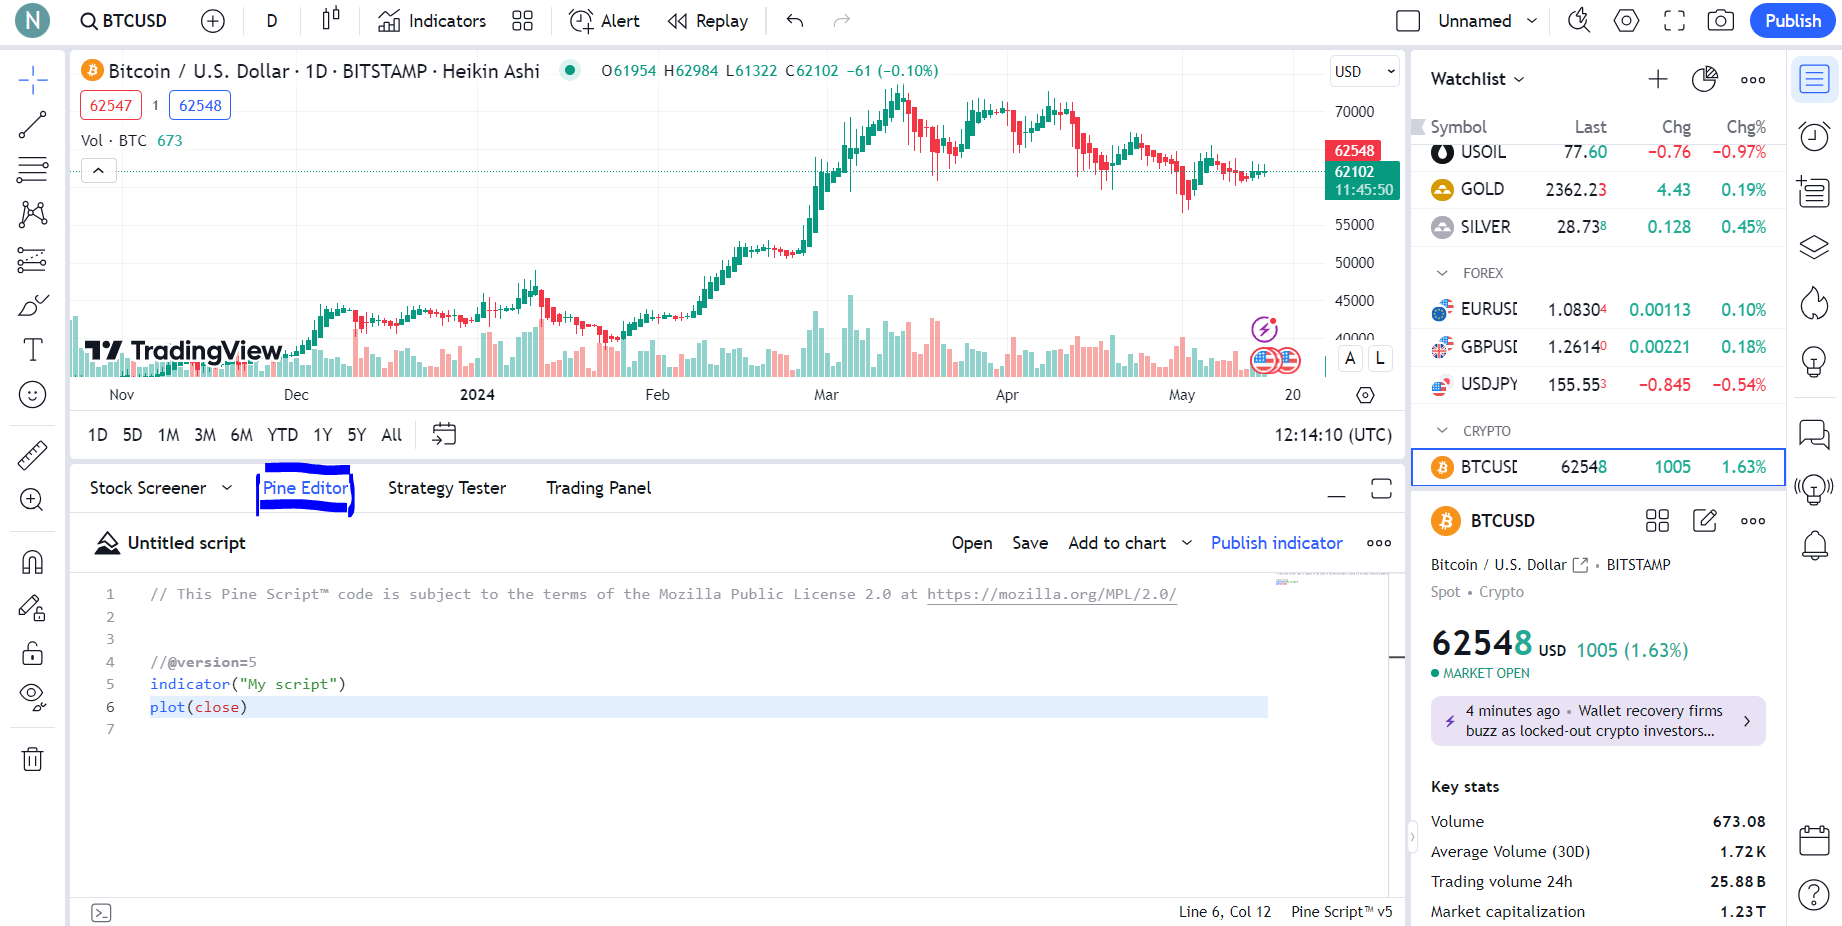Activate the ruler measure tool
Image resolution: width=1842 pixels, height=926 pixels.
tap(32, 455)
